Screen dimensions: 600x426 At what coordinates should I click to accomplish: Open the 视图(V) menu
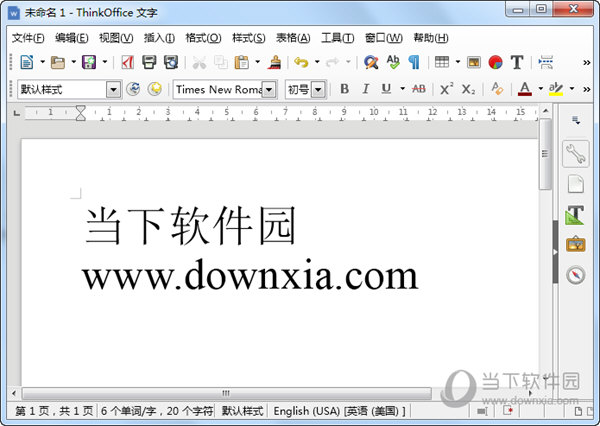[x=116, y=38]
